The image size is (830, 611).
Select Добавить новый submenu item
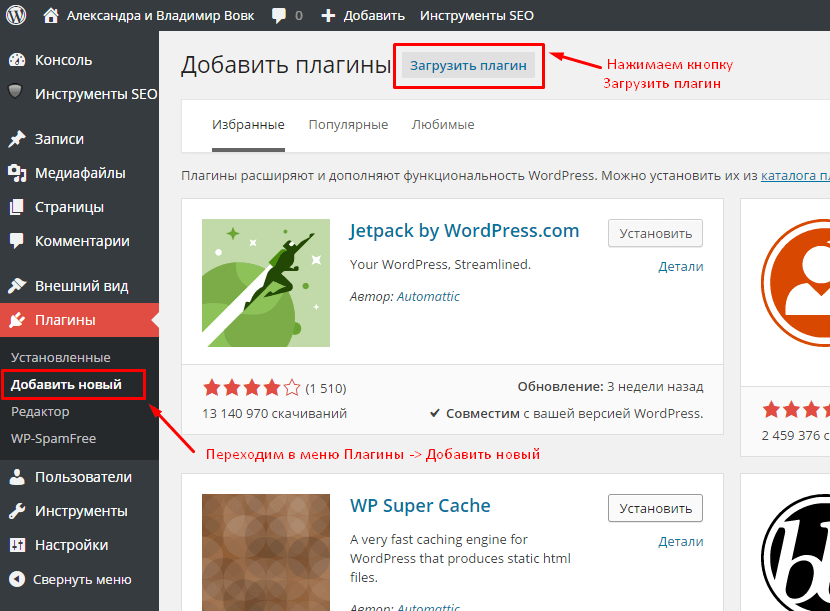(66, 384)
